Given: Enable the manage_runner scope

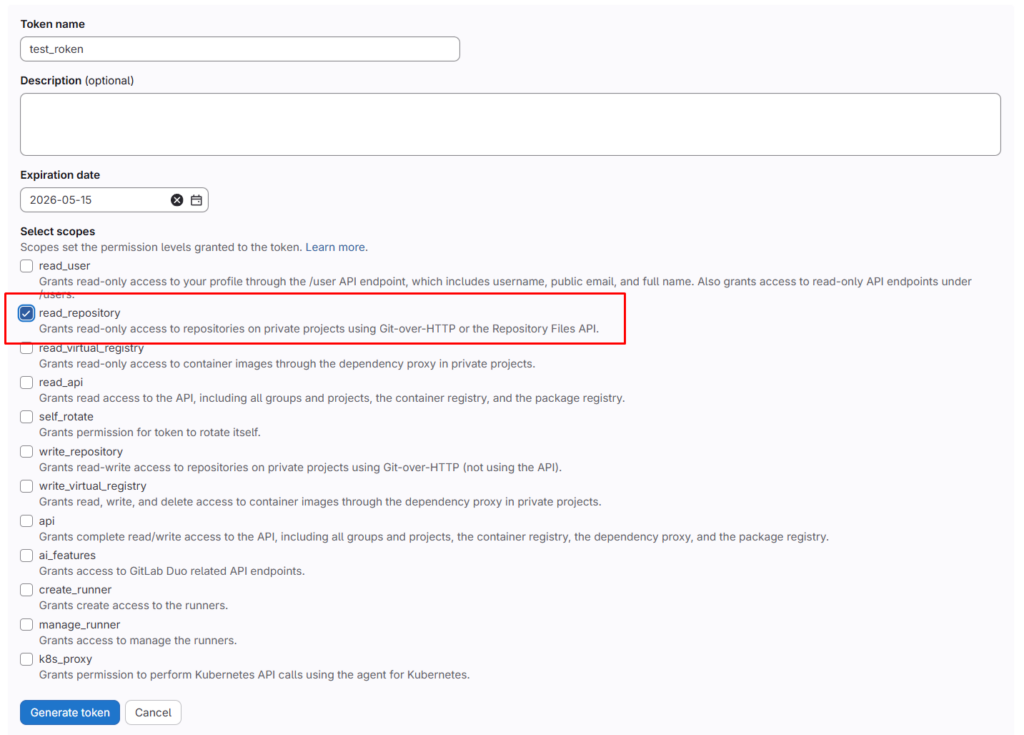Looking at the screenshot, I should click(x=27, y=625).
